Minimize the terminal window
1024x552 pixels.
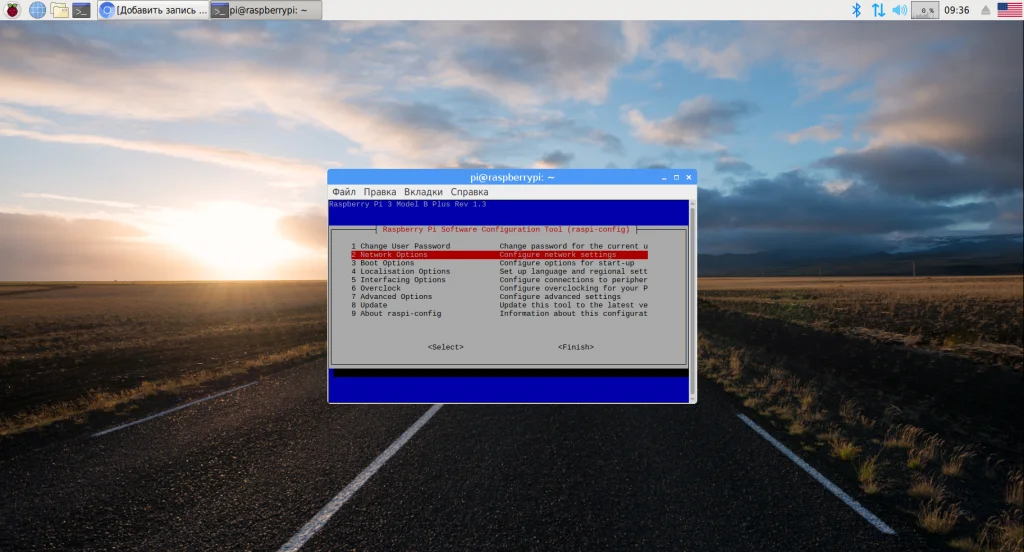click(x=664, y=178)
